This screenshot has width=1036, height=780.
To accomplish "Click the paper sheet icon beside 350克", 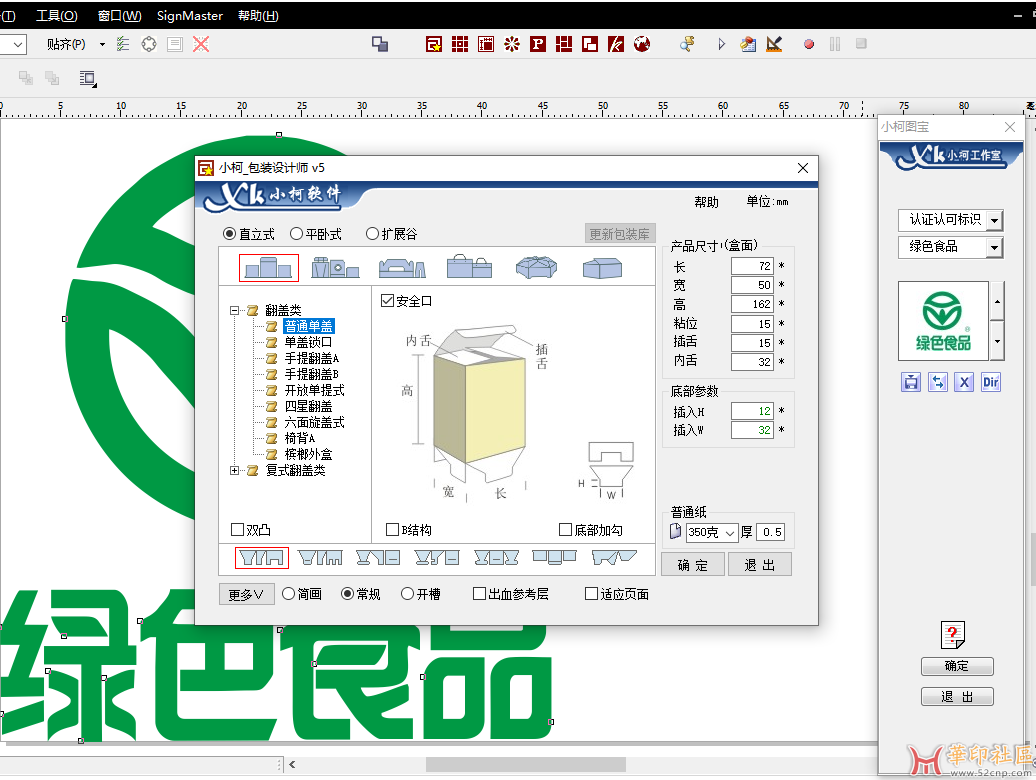I will click(675, 531).
